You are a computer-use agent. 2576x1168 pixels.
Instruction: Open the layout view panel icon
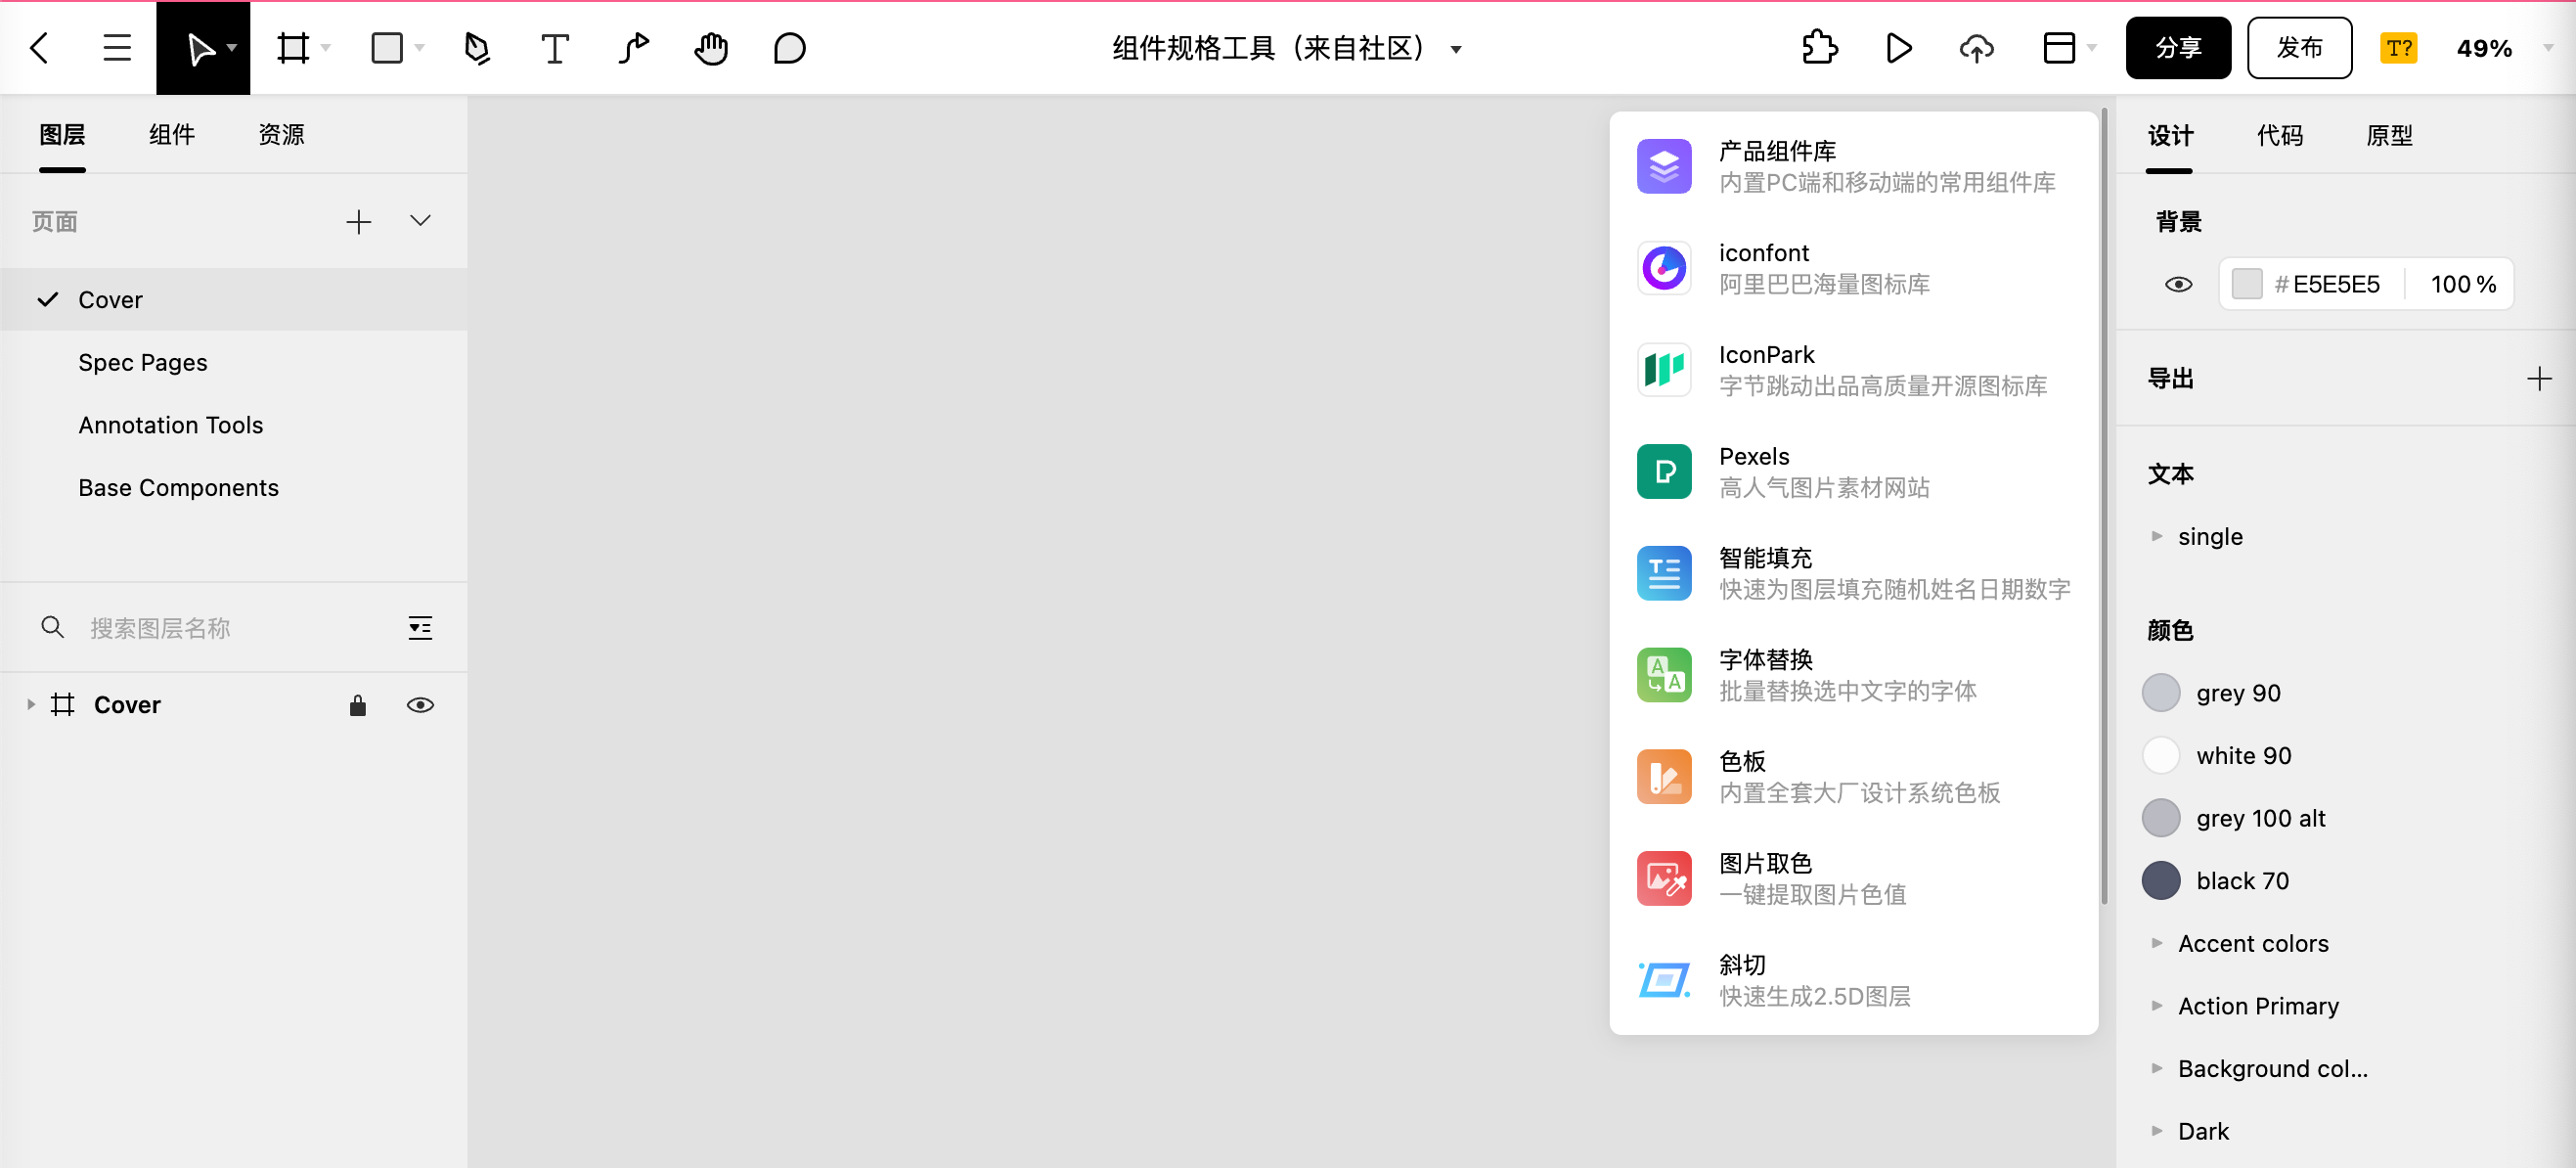point(2059,48)
